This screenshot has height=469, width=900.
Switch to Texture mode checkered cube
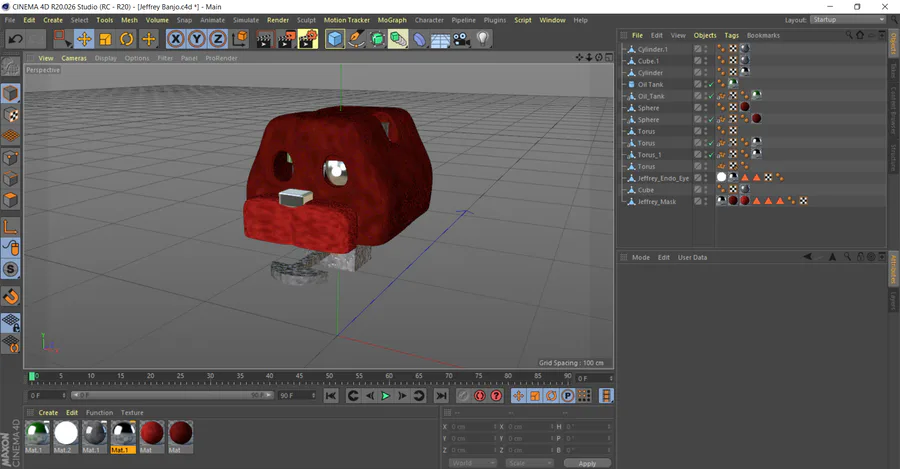tap(11, 114)
